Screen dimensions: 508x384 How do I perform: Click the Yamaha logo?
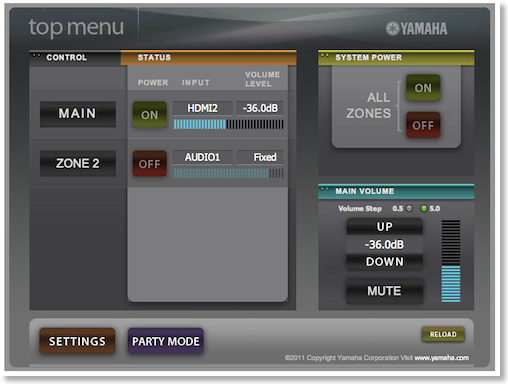click(416, 29)
